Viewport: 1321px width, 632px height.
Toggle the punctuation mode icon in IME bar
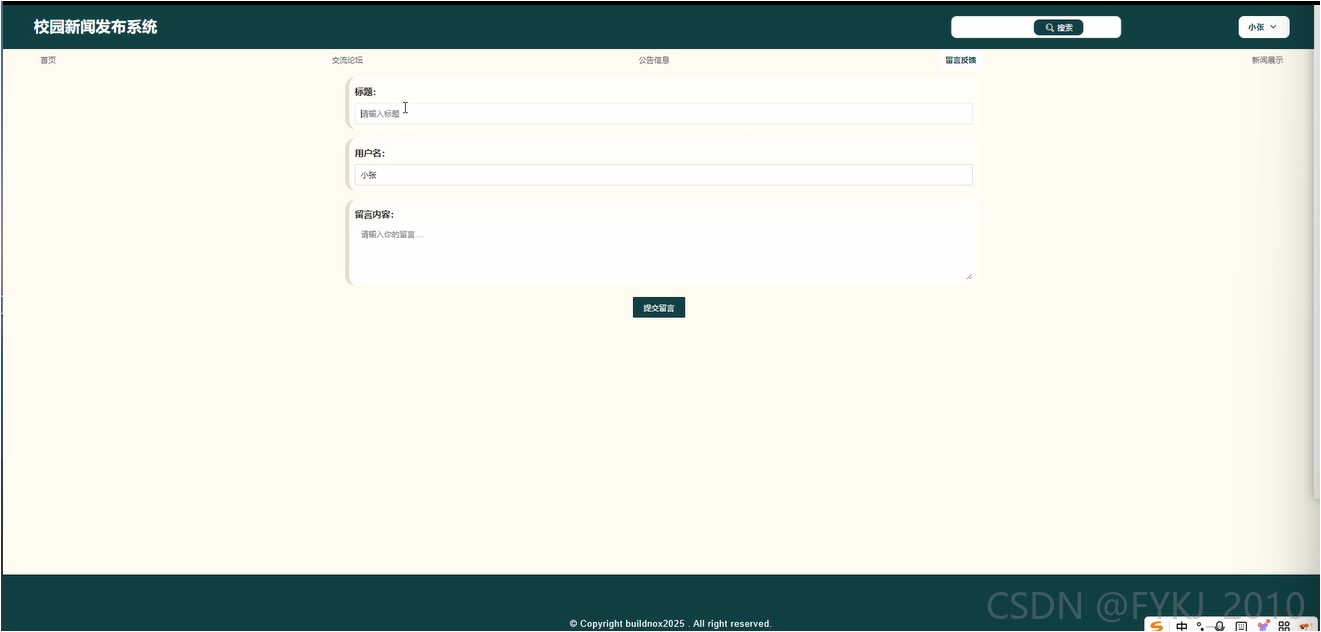(1200, 626)
